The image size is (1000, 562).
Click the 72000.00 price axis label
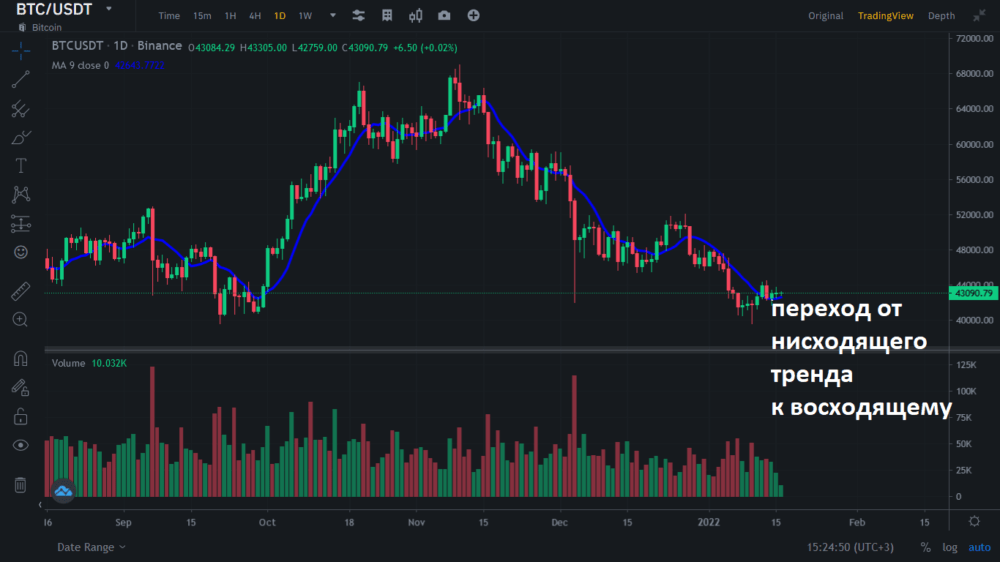click(973, 38)
